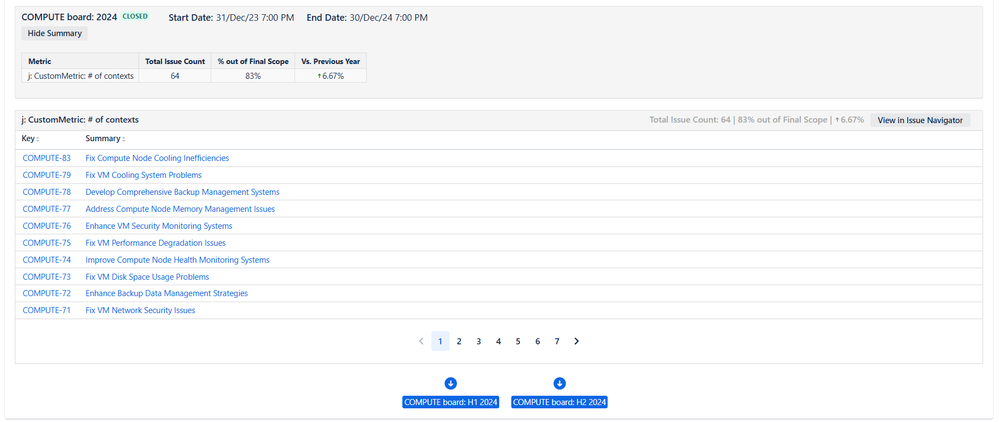Click the 83% cell in summary table
Screen dimensions: 999x422
coord(253,76)
